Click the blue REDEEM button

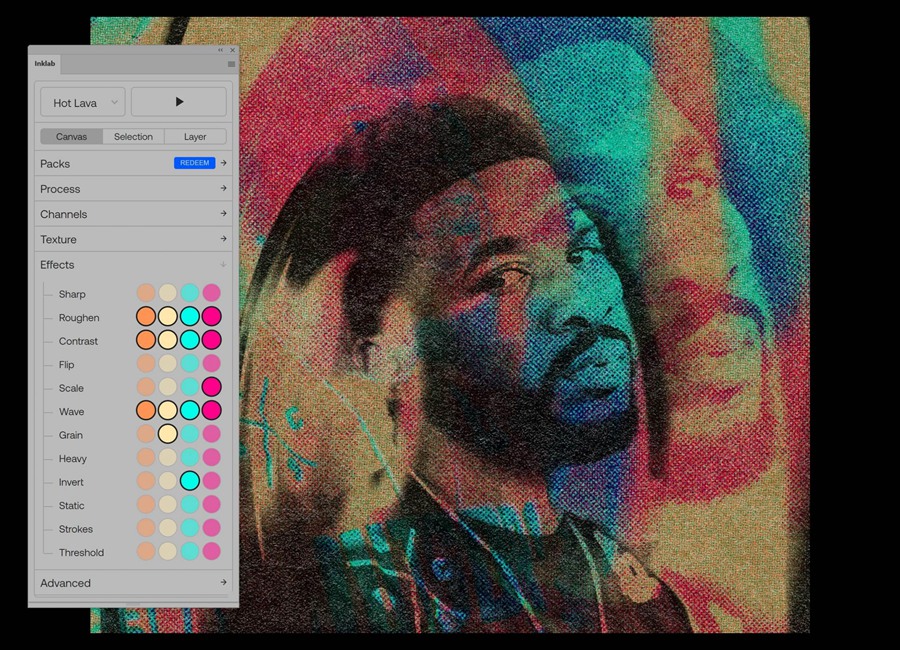[x=194, y=163]
